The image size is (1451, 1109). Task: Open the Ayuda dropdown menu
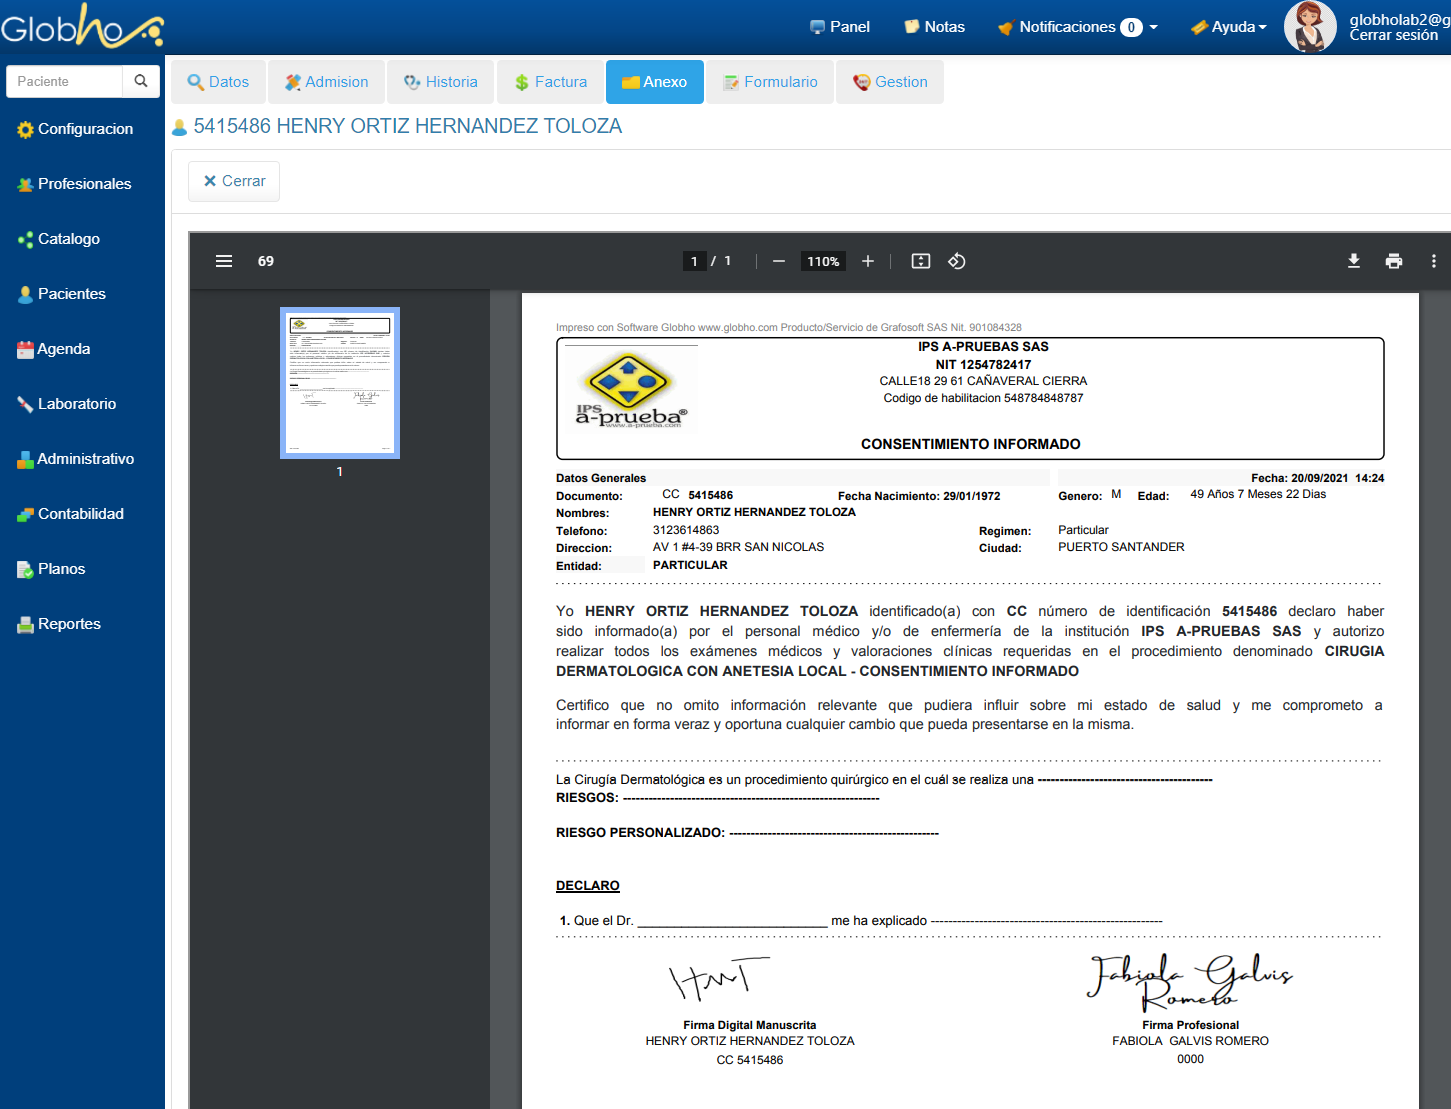1229,27
